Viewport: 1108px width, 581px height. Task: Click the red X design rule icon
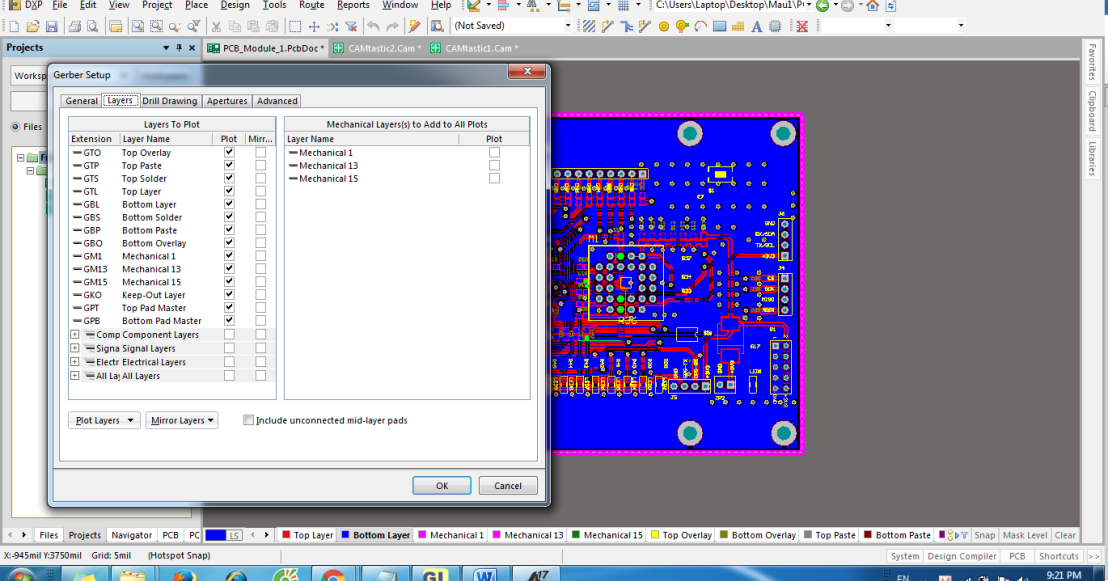tap(802, 26)
